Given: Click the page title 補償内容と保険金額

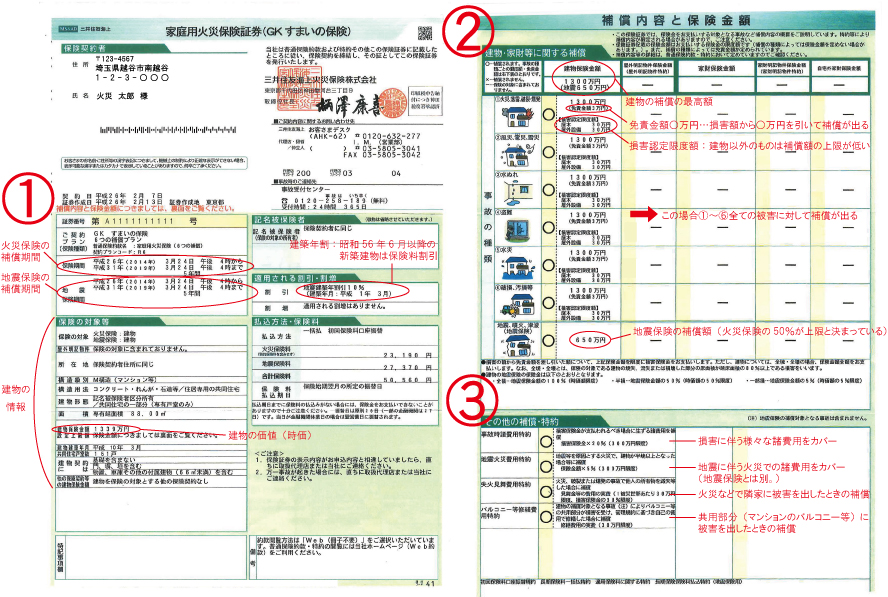Looking at the screenshot, I should click(675, 20).
